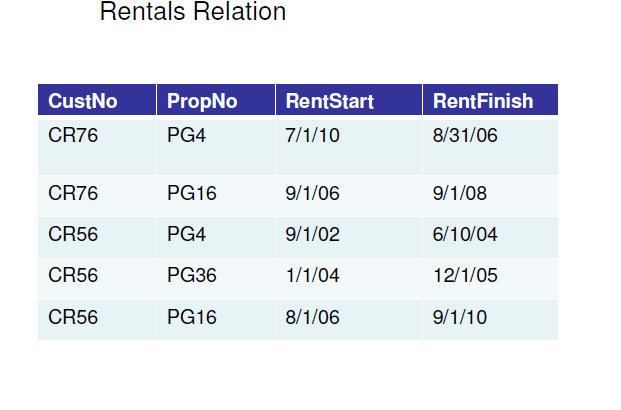This screenshot has width=621, height=410.
Task: Click the RentFinish column header
Action: [x=482, y=101]
